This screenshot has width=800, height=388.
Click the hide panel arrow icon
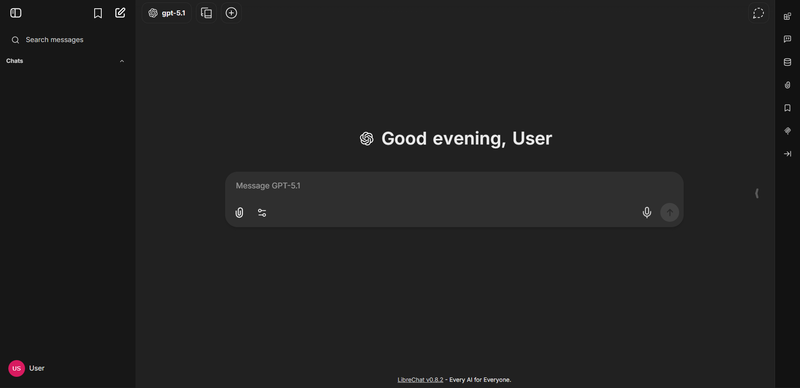[x=787, y=154]
